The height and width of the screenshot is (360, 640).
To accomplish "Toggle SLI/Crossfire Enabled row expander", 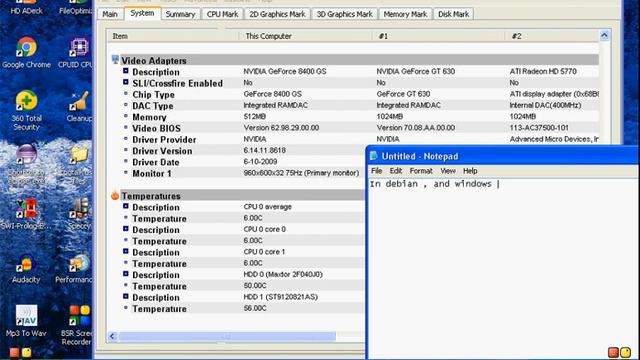I will pyautogui.click(x=126, y=82).
